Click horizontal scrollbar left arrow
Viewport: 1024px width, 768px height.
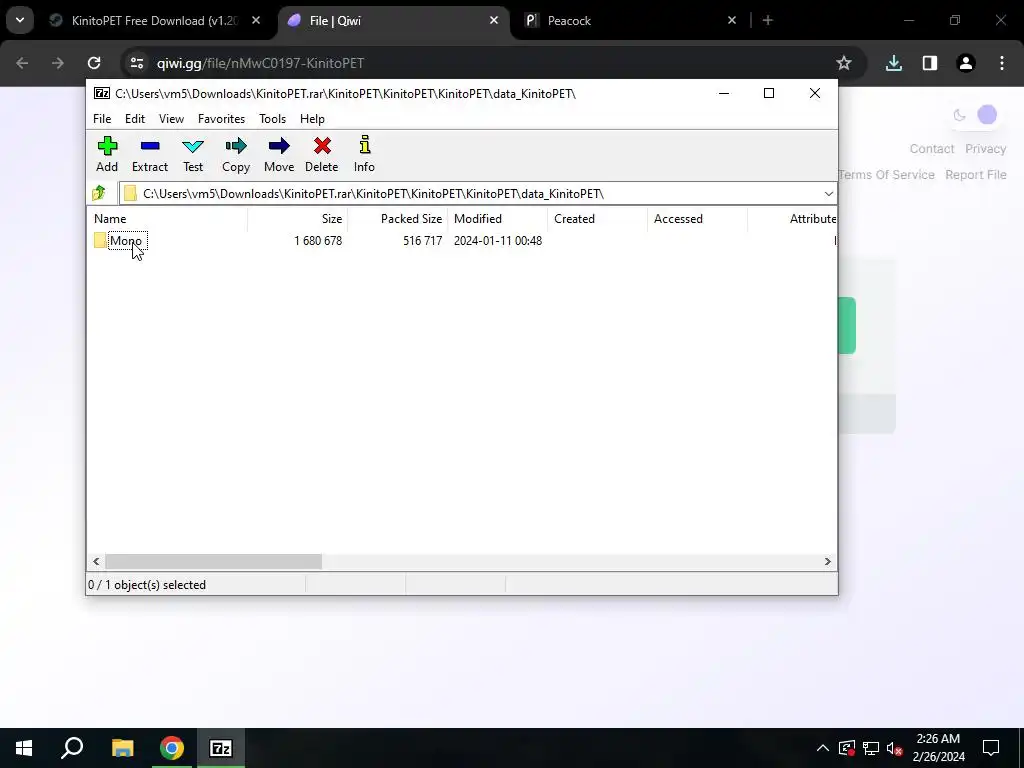pyautogui.click(x=96, y=561)
